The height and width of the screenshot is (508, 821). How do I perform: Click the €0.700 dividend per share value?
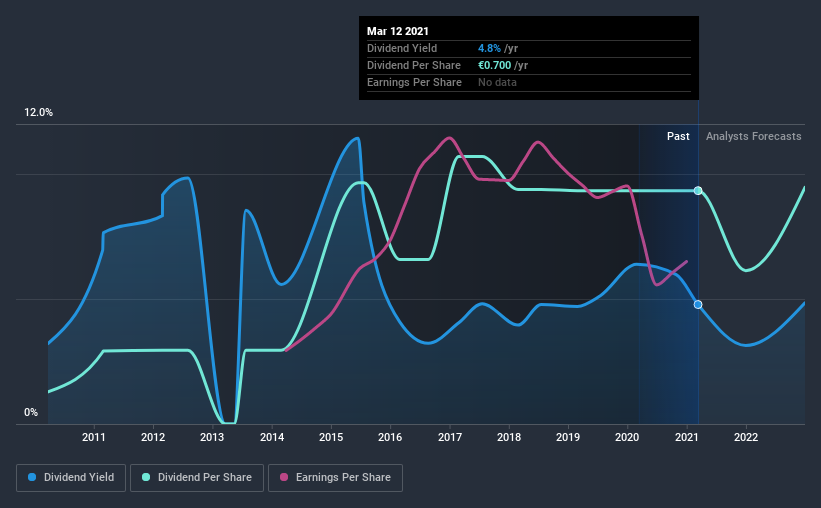click(x=494, y=65)
